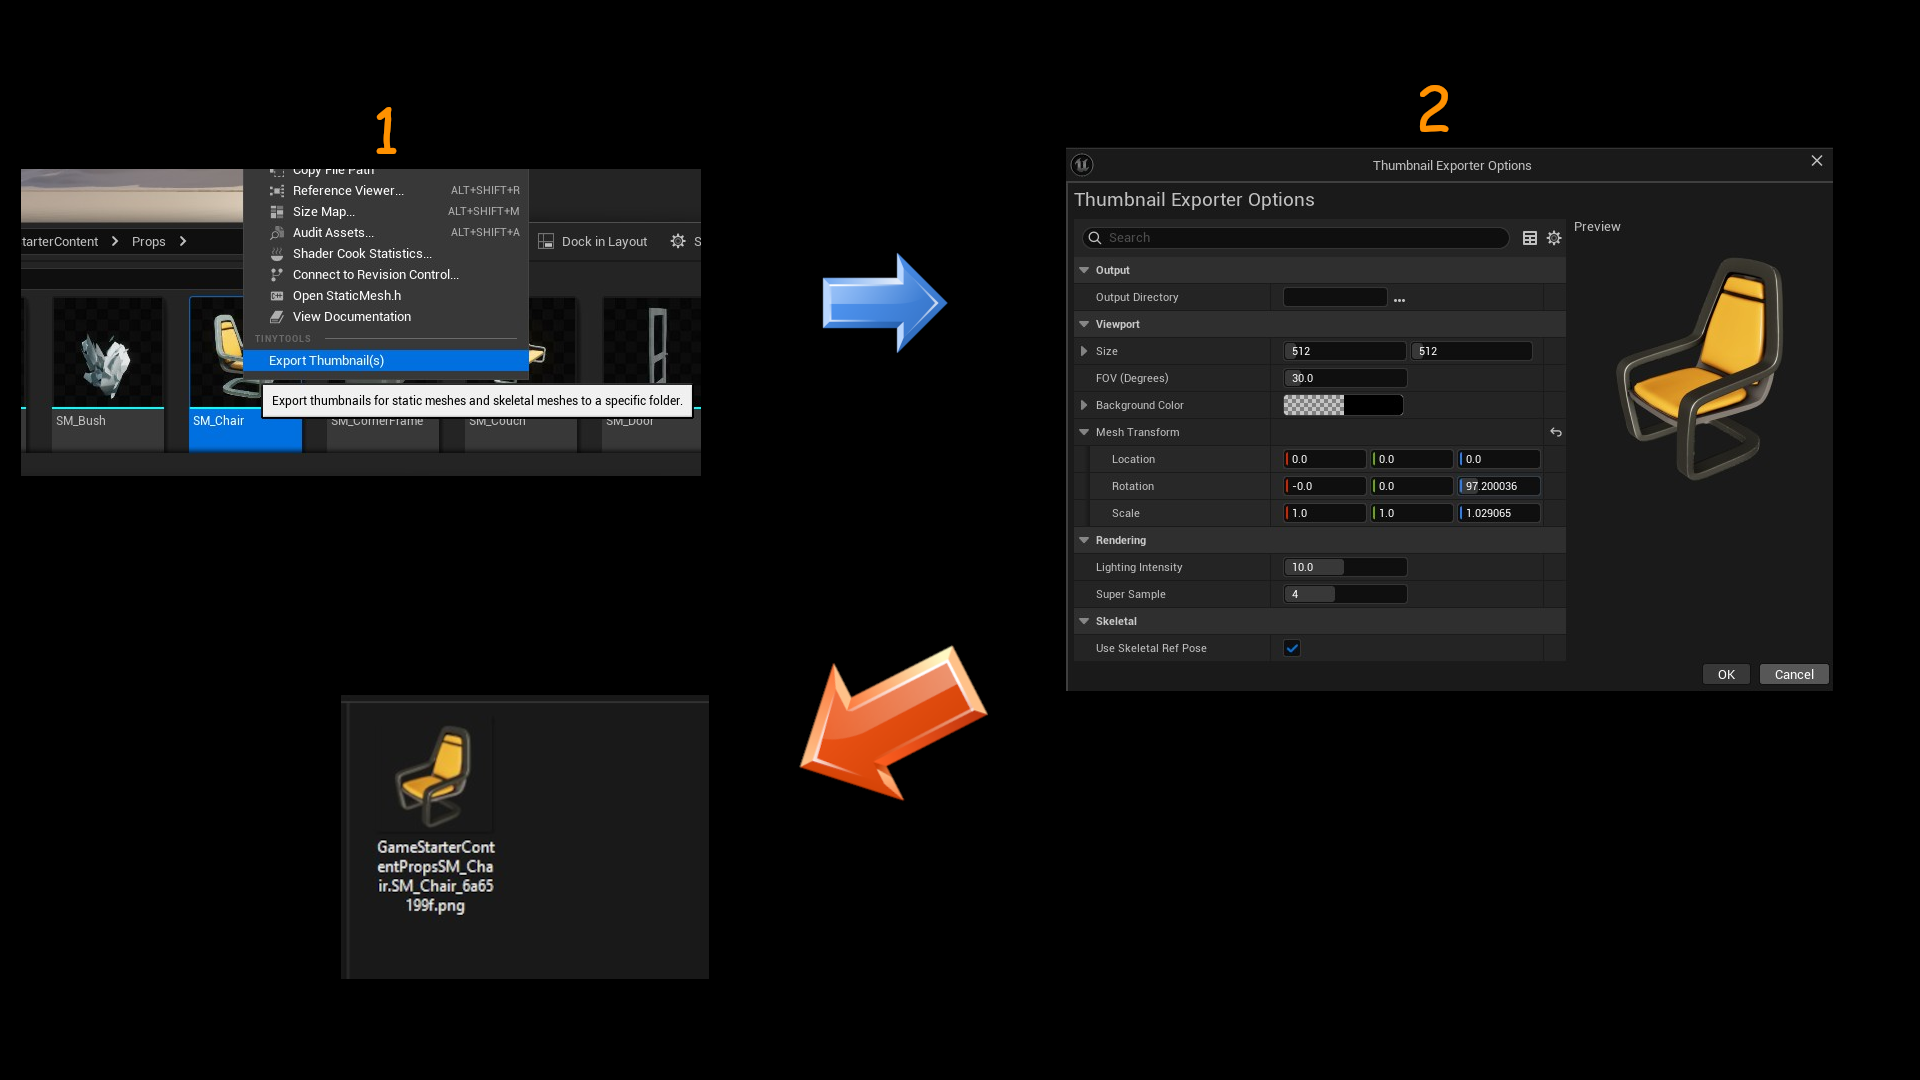Click Export Thumbnail(s) menu entry
This screenshot has height=1080, width=1920.
385,361
